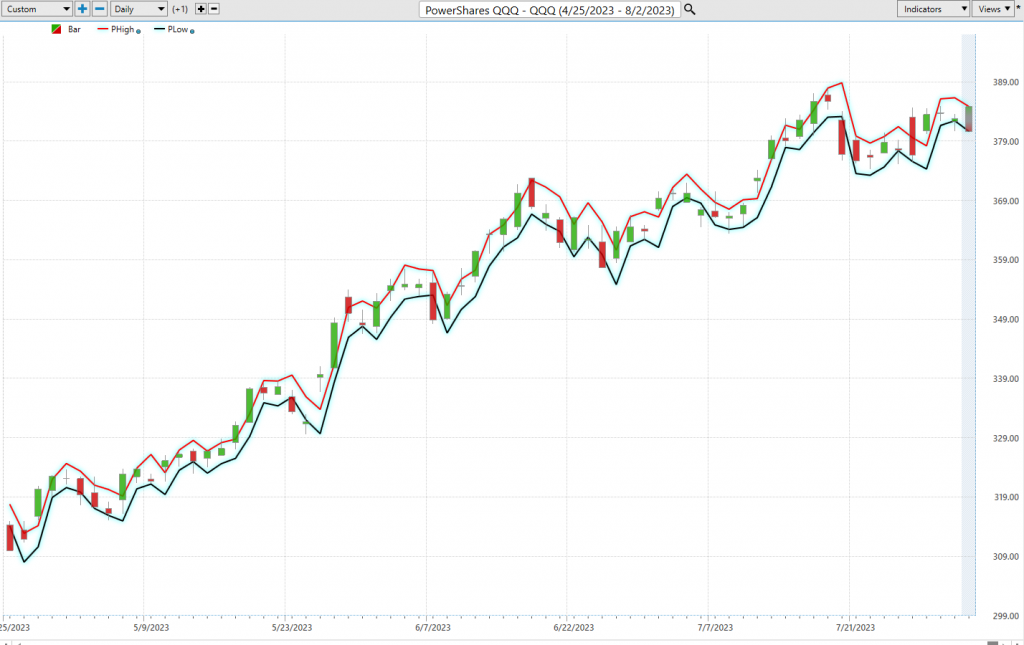Click the small black plus button beside (+1)

click(200, 9)
